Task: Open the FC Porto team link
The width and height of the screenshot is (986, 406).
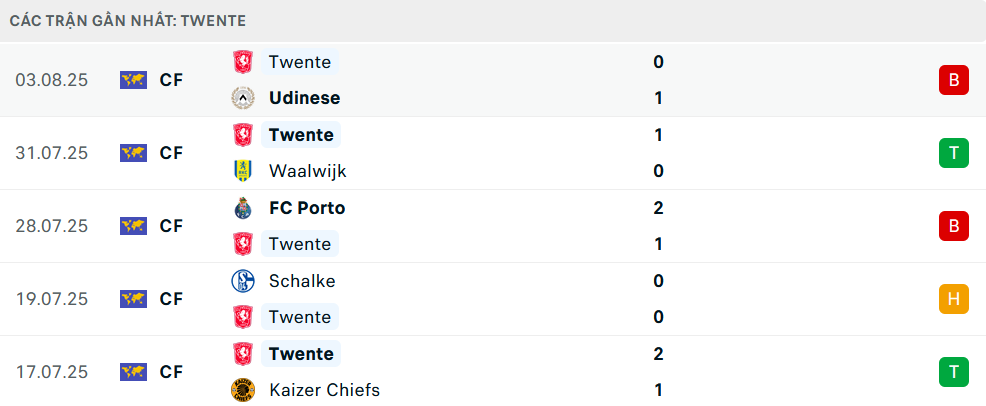Action: (x=307, y=208)
